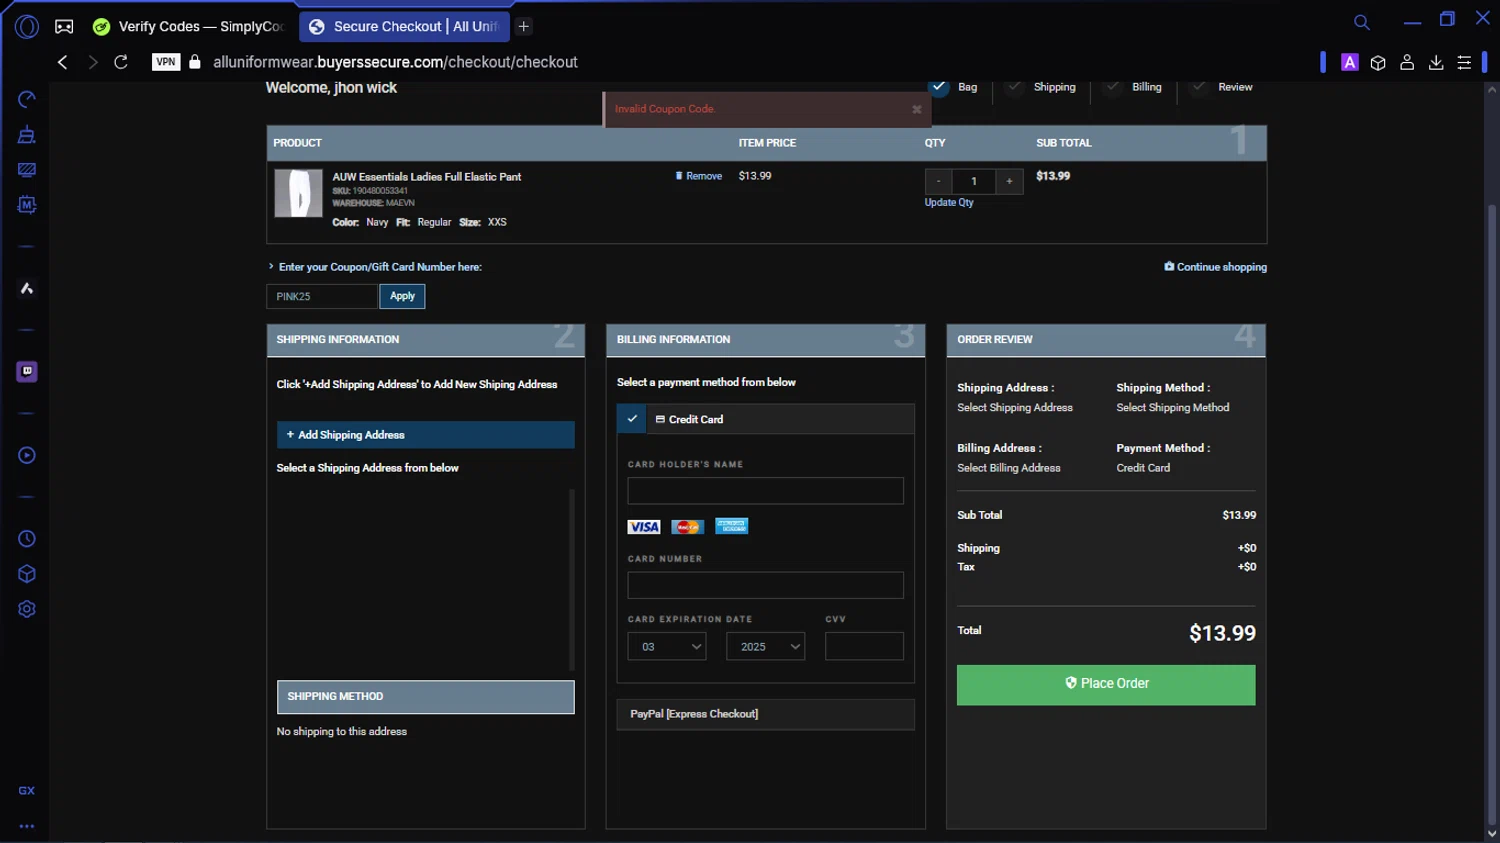Dismiss the Invalid Coupon Code alert
The height and width of the screenshot is (843, 1500).
[x=916, y=110]
